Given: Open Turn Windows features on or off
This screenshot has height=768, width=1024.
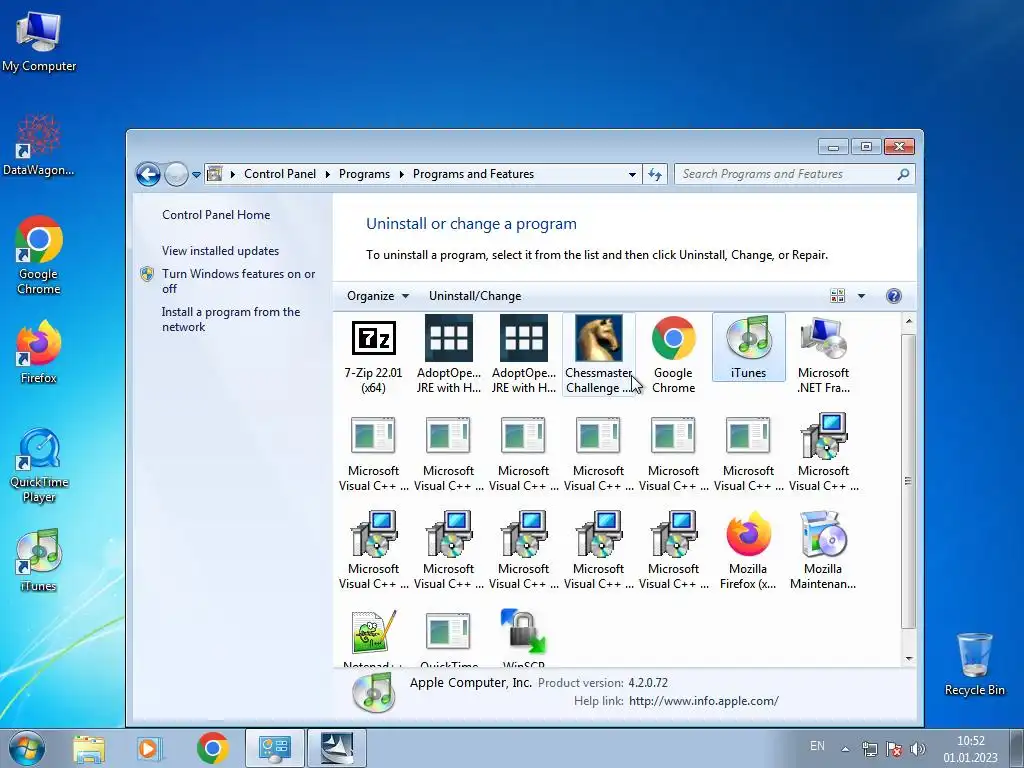Looking at the screenshot, I should click(x=238, y=281).
